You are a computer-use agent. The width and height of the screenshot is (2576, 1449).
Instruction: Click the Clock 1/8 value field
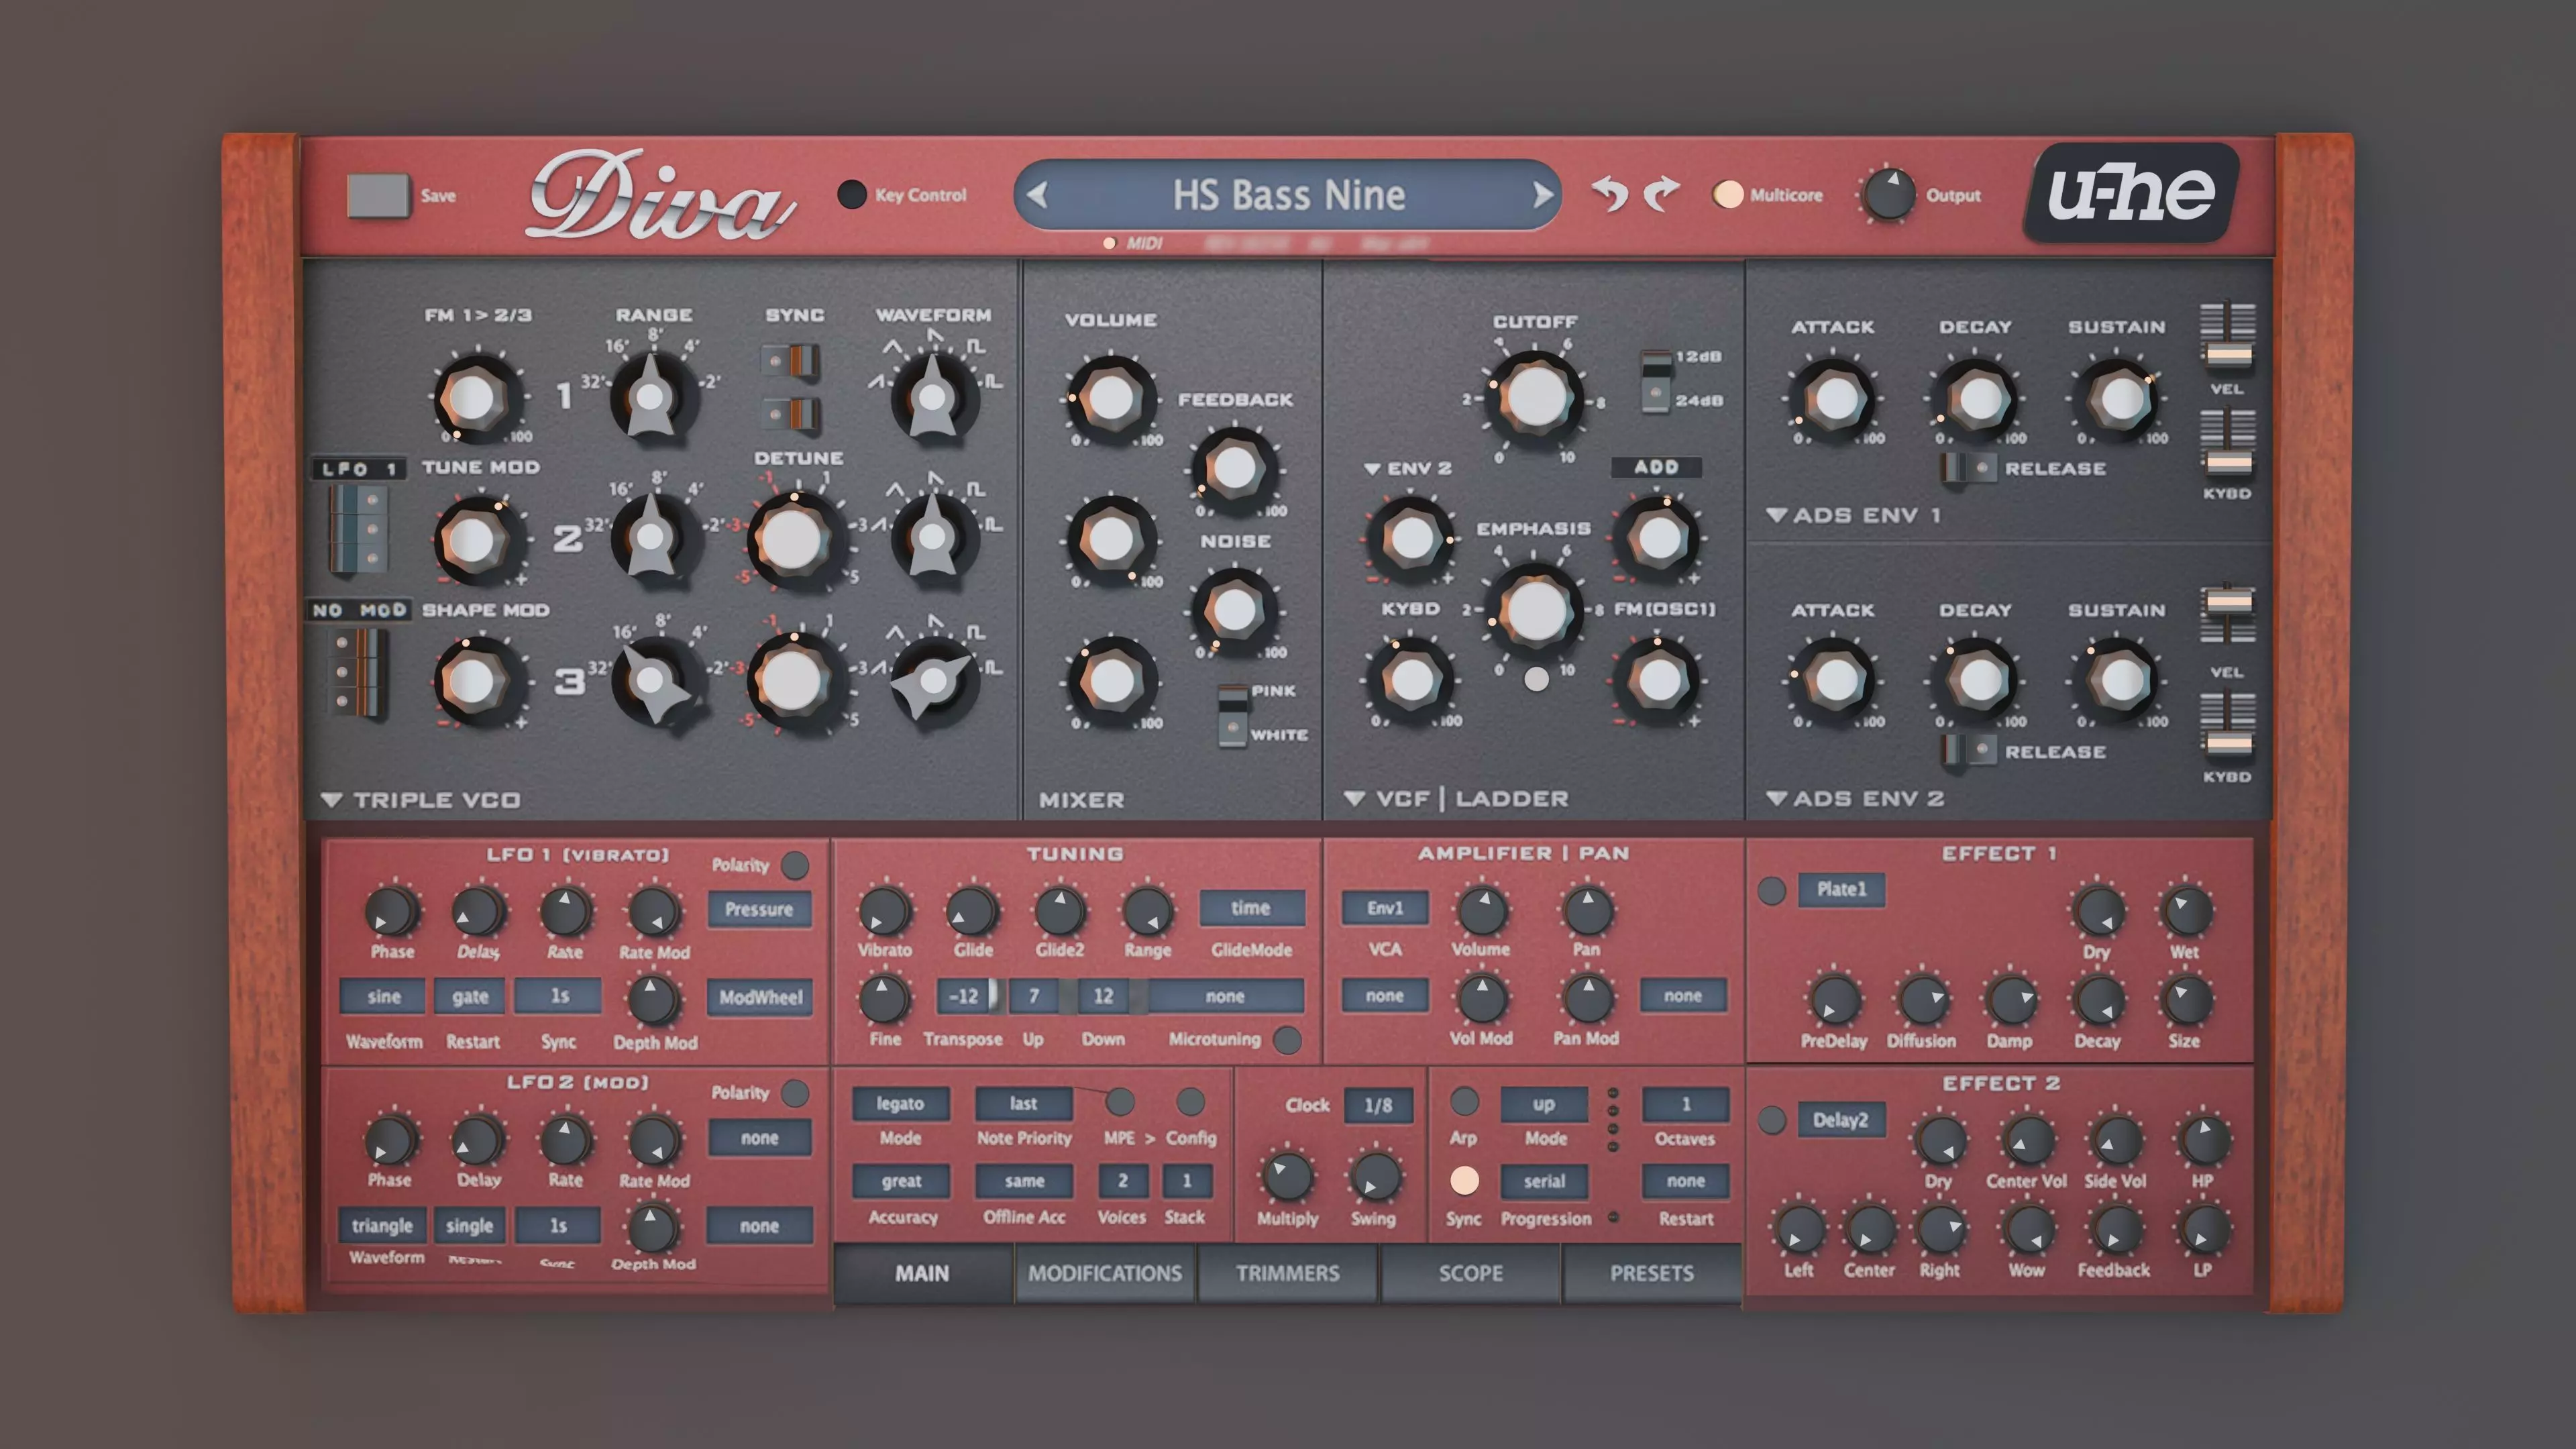pos(1378,1105)
